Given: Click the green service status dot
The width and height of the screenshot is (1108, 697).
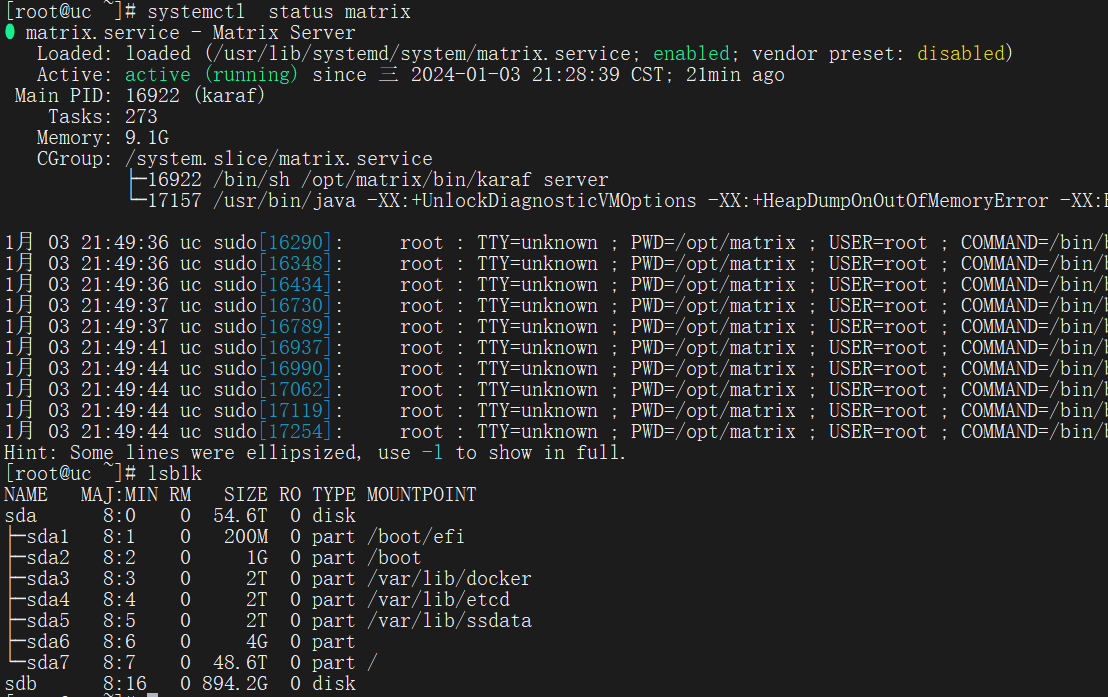Looking at the screenshot, I should [x=10, y=33].
